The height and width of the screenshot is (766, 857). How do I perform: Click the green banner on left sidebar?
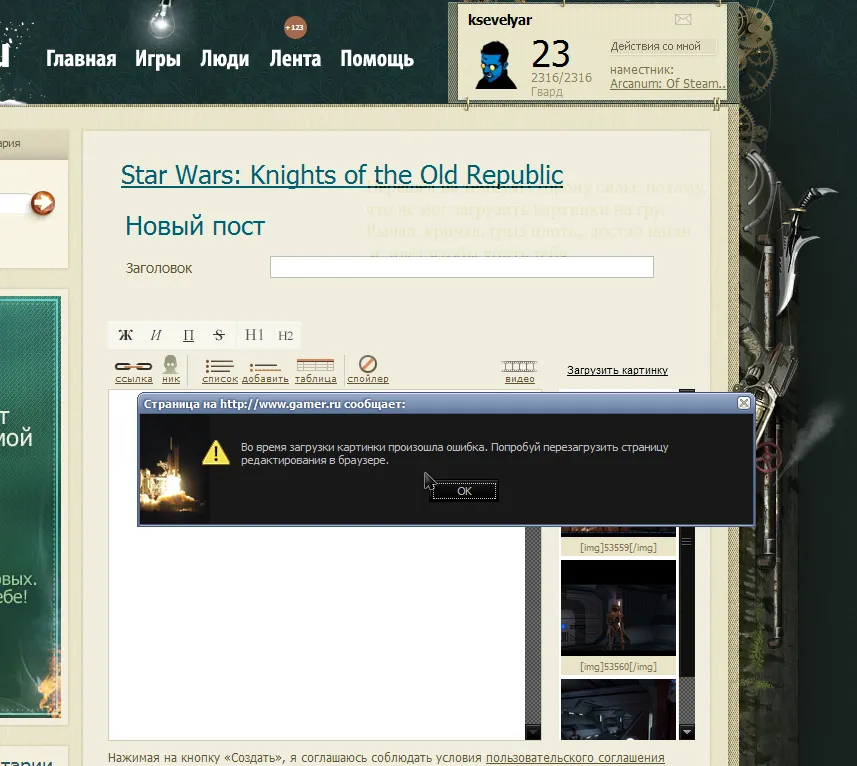click(30, 506)
